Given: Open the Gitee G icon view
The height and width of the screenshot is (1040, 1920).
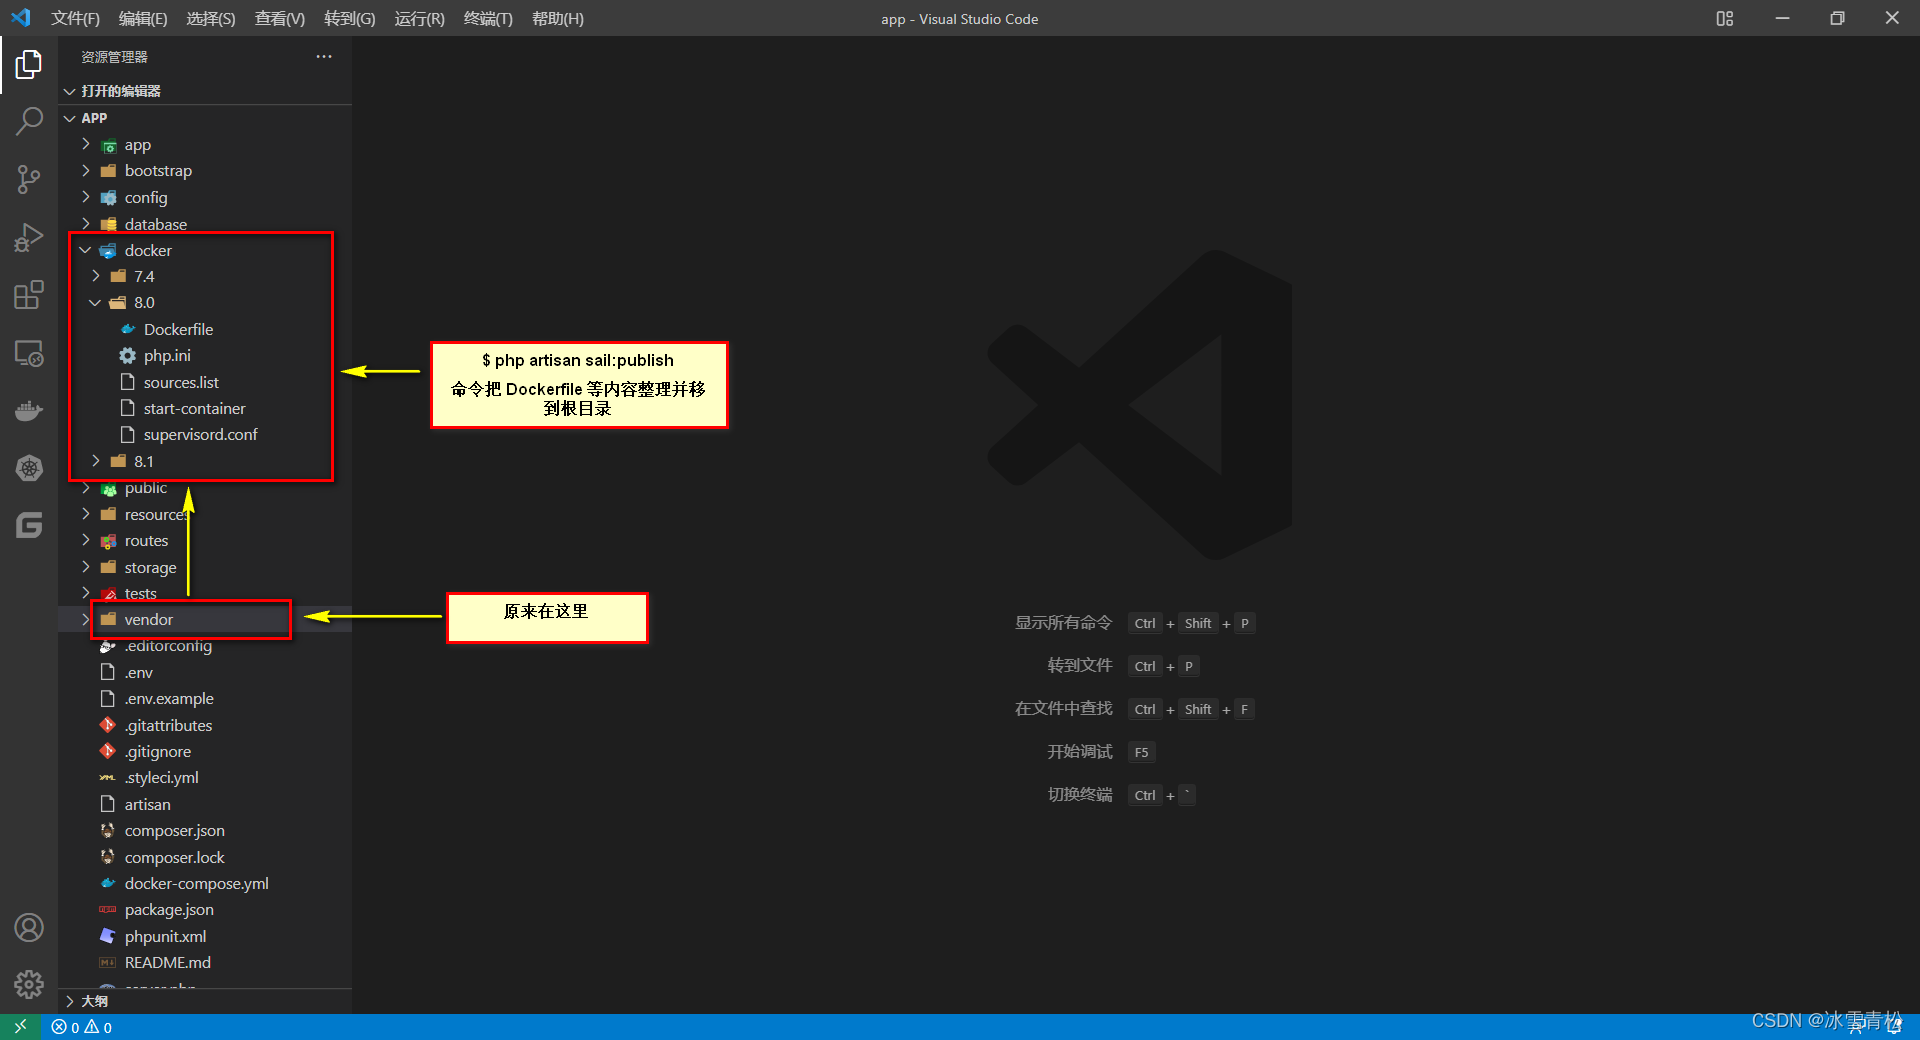Looking at the screenshot, I should pos(29,526).
